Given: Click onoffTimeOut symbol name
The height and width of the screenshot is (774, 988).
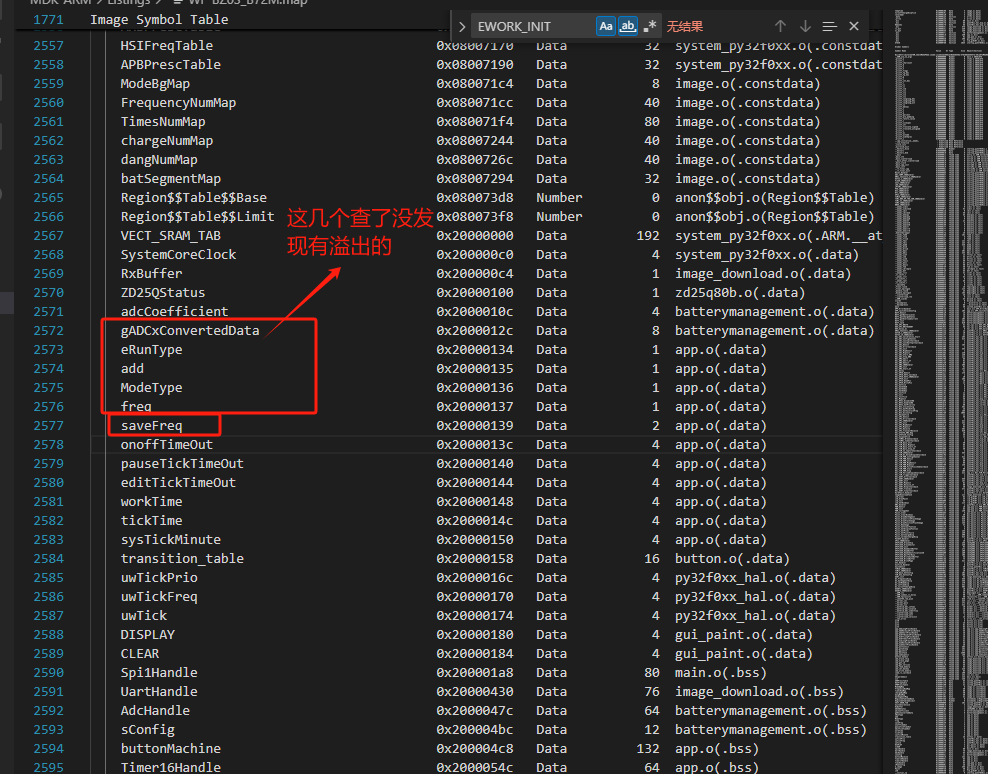Looking at the screenshot, I should click(x=166, y=444).
